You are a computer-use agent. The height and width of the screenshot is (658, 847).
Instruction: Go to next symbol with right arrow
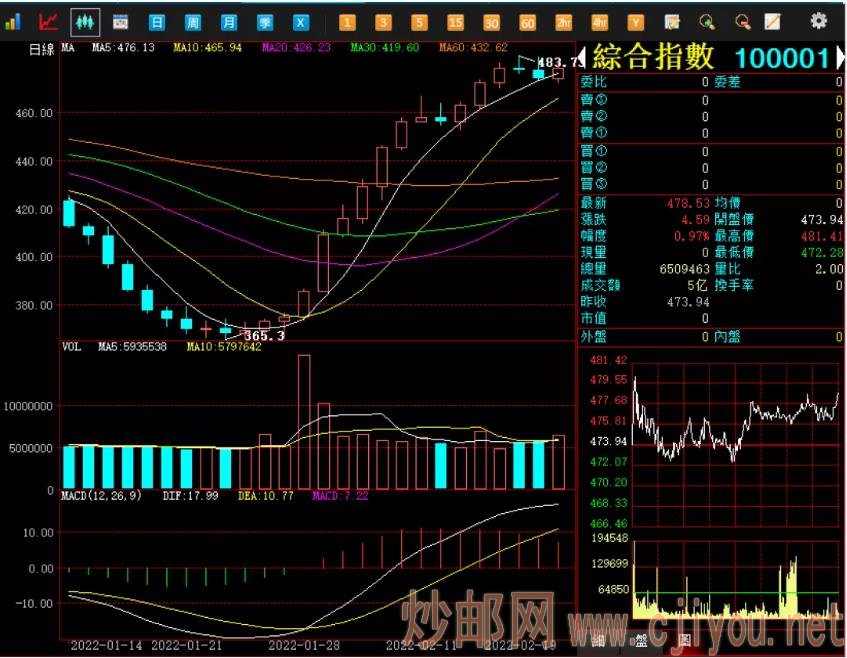pyautogui.click(x=839, y=58)
